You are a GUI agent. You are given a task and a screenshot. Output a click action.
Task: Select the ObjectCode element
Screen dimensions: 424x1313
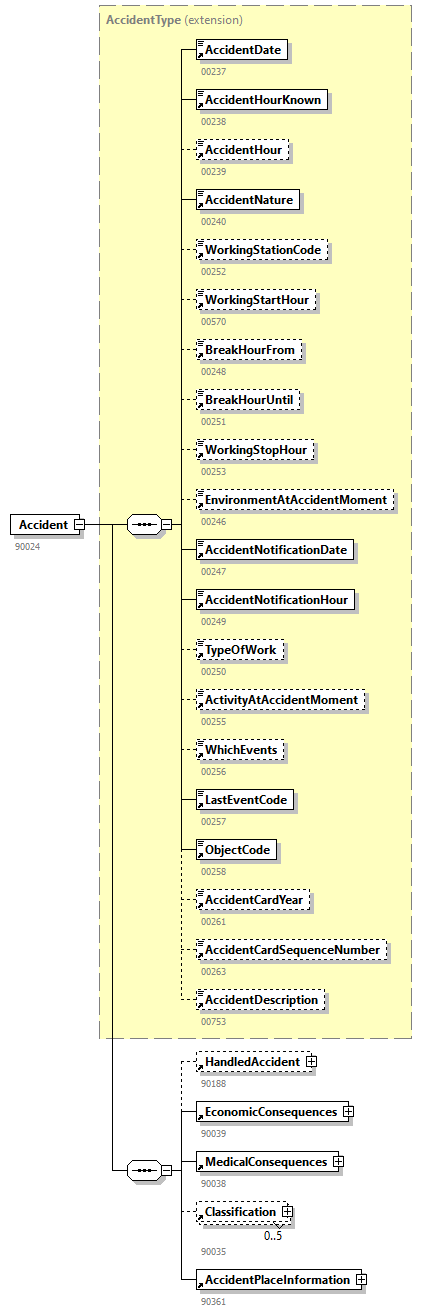tap(237, 849)
